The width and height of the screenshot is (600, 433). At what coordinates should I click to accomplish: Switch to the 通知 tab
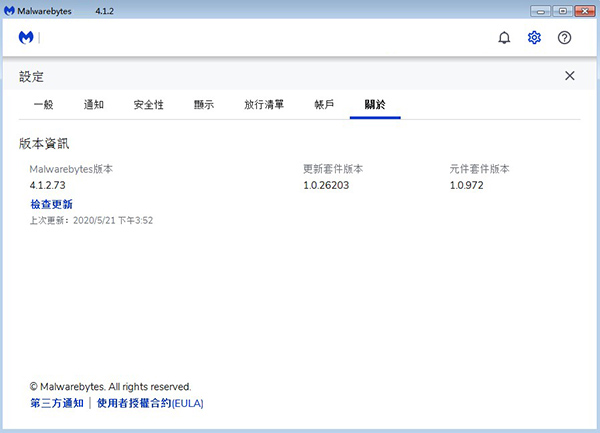[94, 104]
